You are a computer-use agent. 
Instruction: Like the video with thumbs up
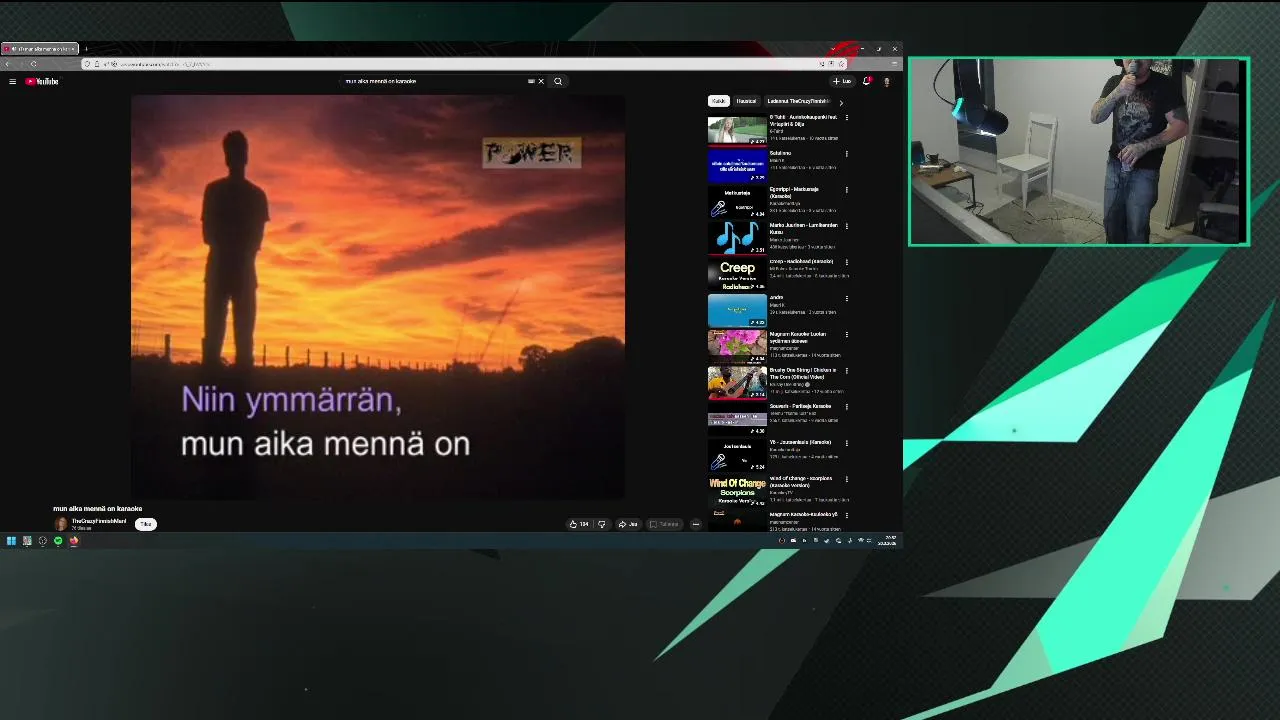coord(579,524)
